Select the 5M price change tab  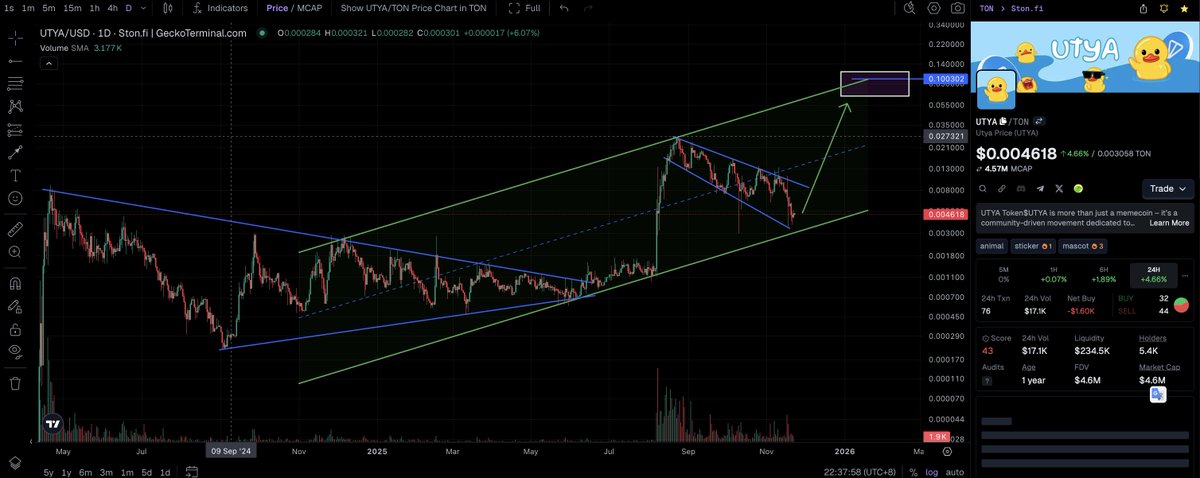coord(1003,274)
